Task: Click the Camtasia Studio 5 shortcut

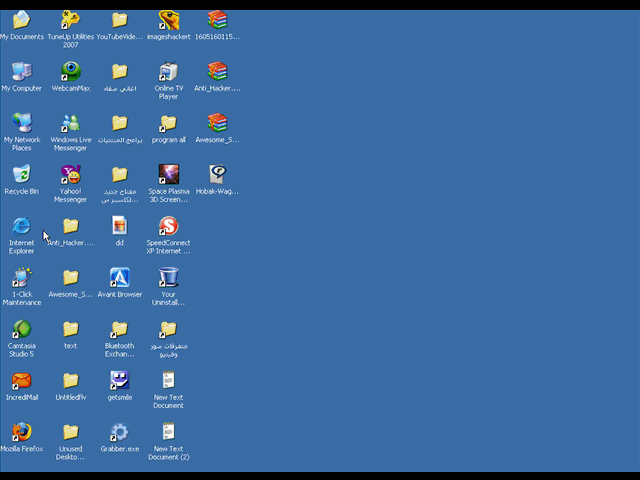Action: 22,329
